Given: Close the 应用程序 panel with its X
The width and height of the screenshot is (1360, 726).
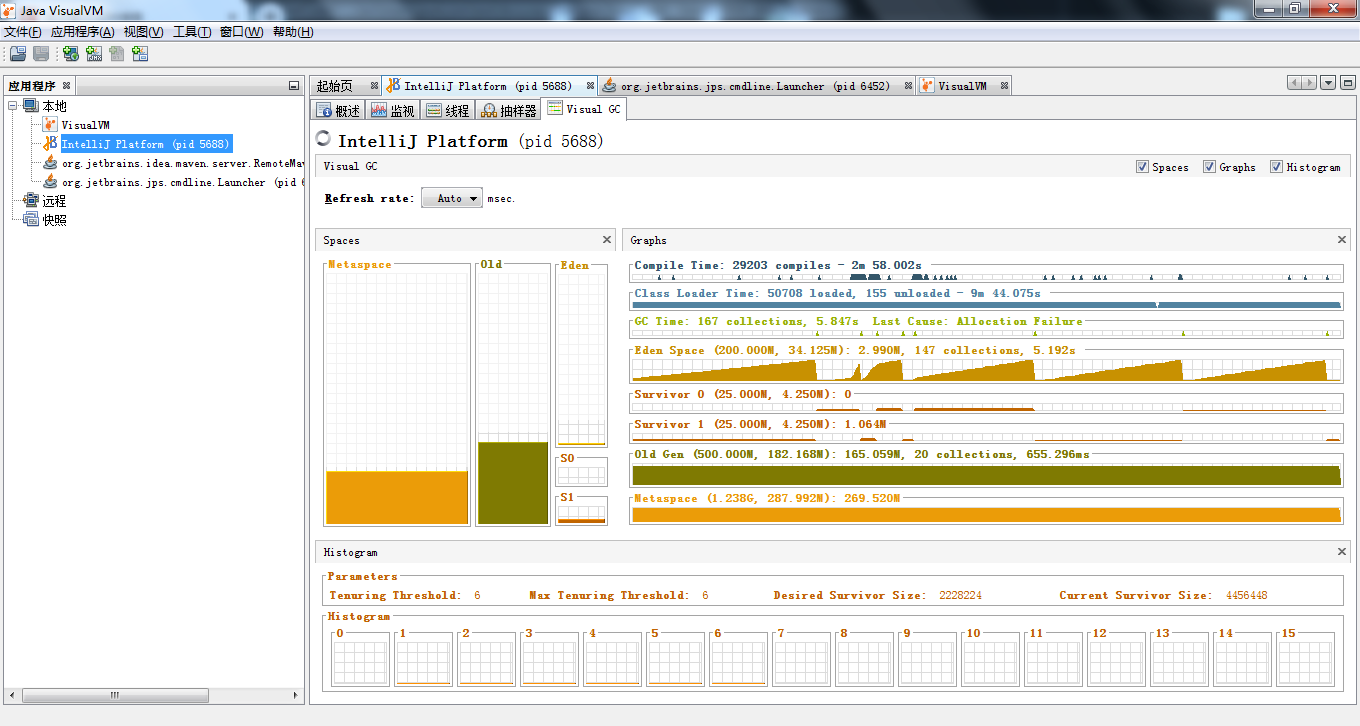Looking at the screenshot, I should 66,86.
